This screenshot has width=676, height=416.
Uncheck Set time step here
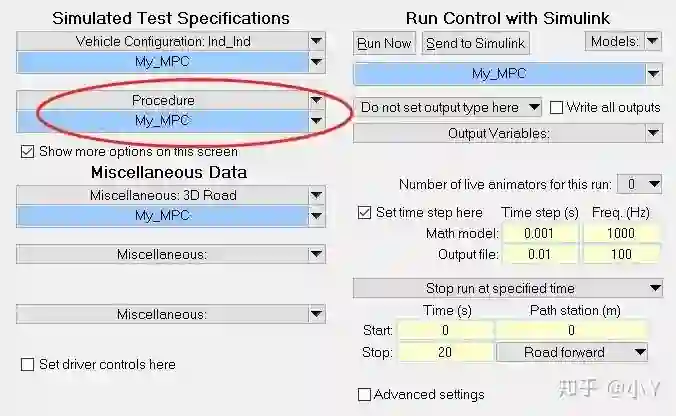pyautogui.click(x=365, y=212)
